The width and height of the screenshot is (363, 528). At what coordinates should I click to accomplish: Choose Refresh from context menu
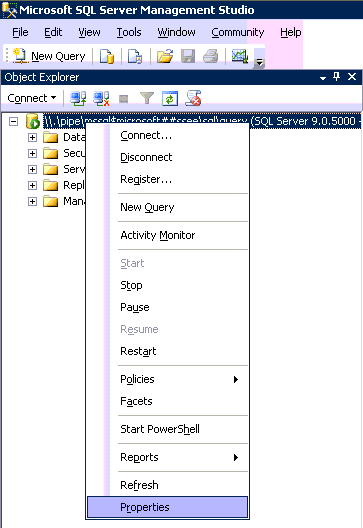pyautogui.click(x=167, y=485)
